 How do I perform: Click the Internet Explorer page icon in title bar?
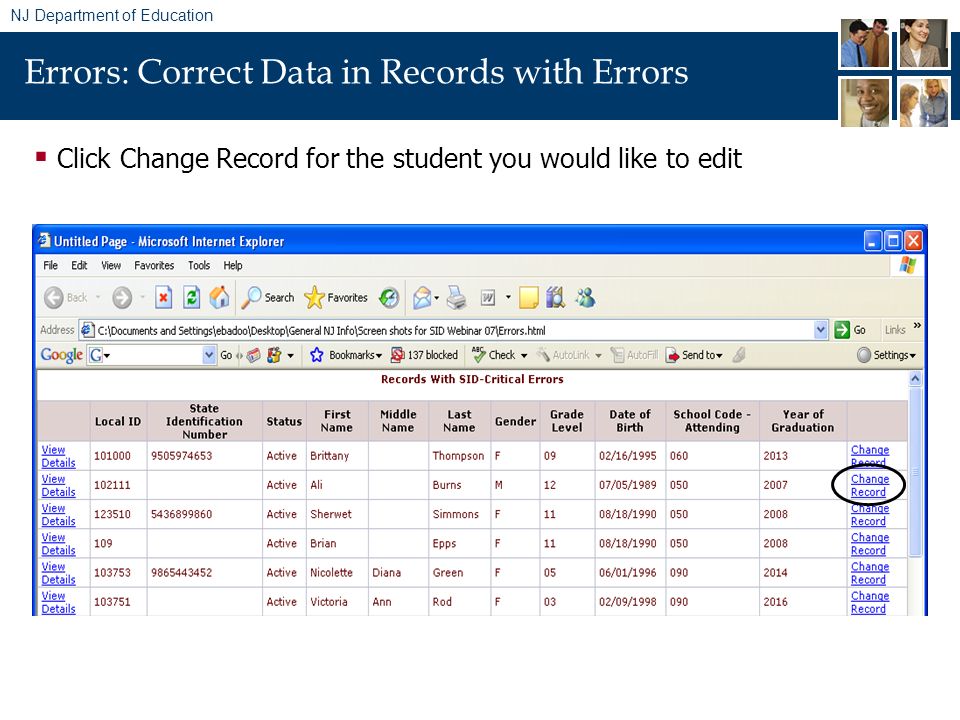43,240
